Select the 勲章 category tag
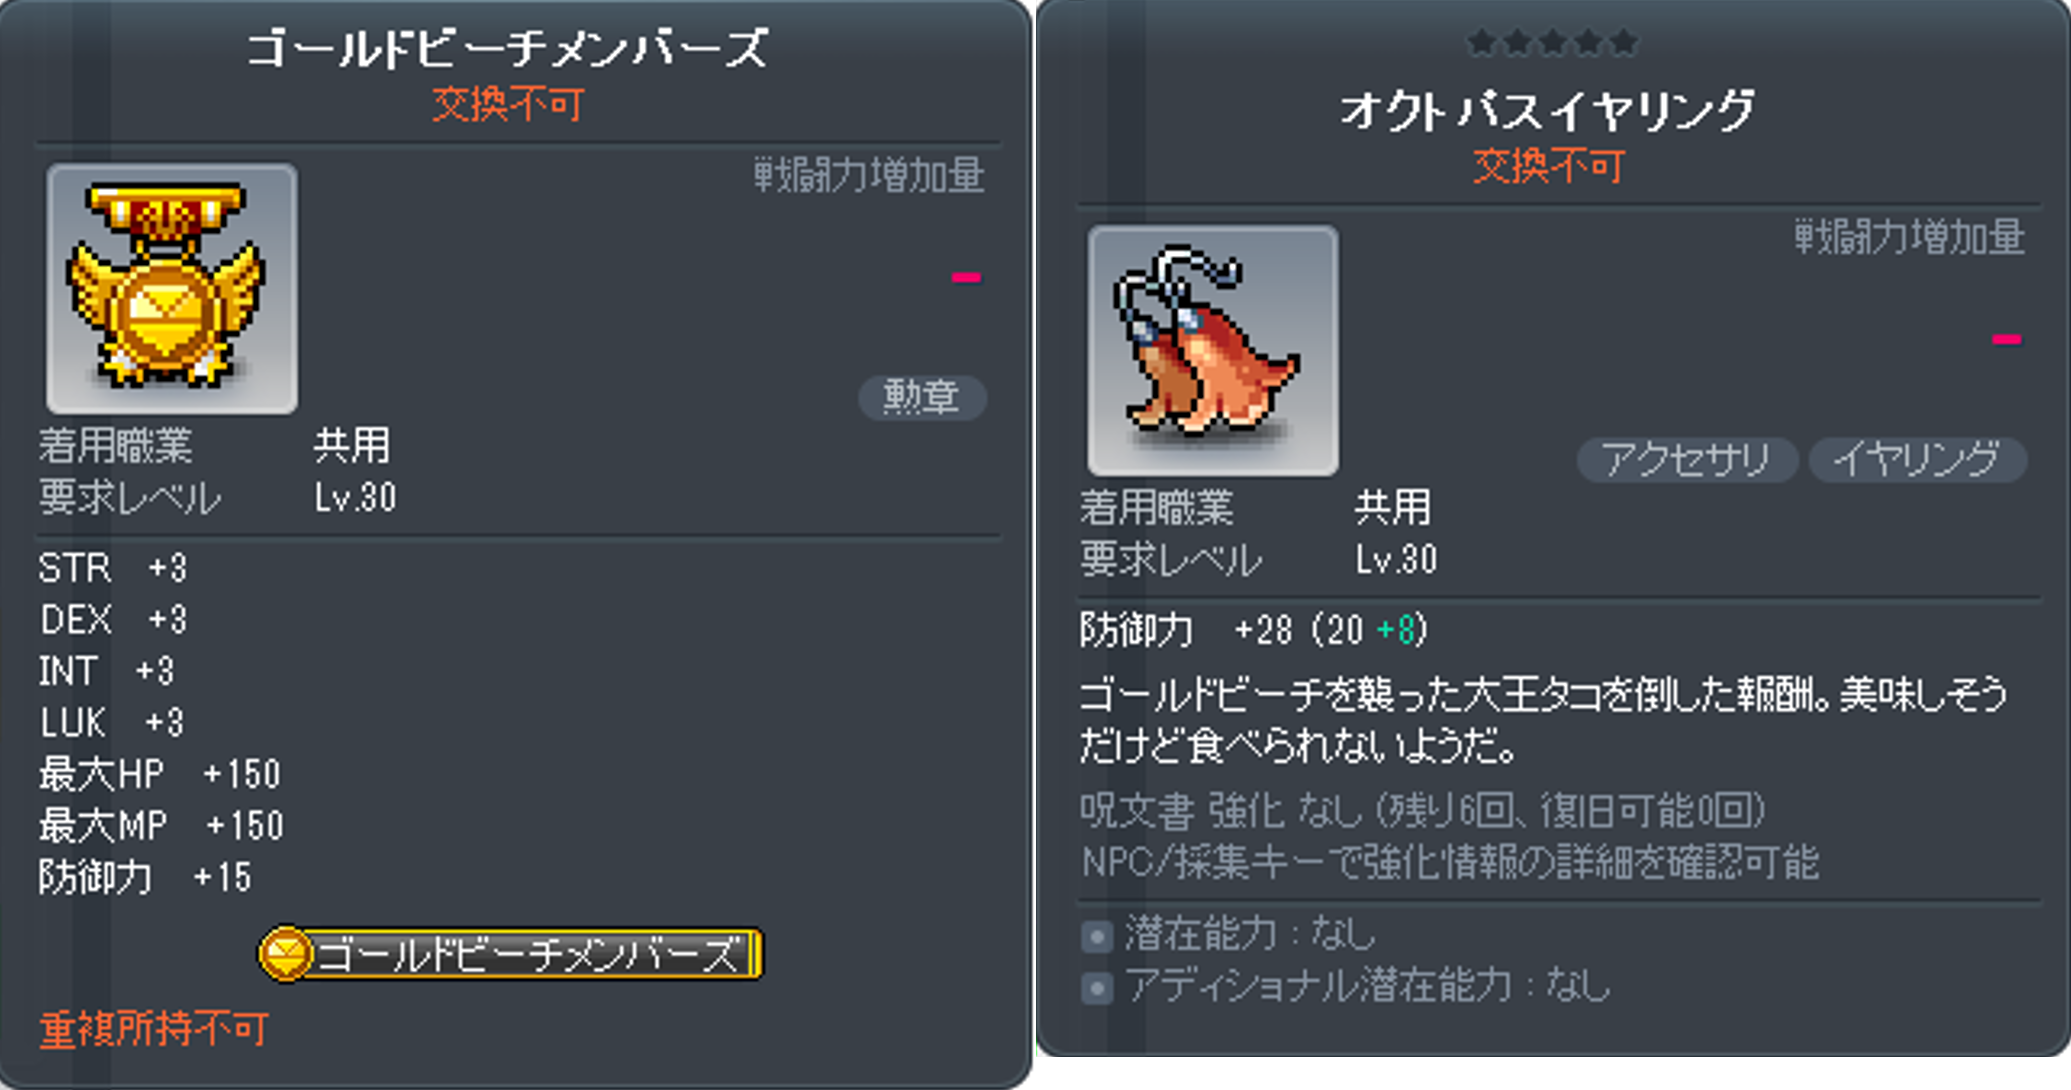2071x1090 pixels. click(922, 397)
